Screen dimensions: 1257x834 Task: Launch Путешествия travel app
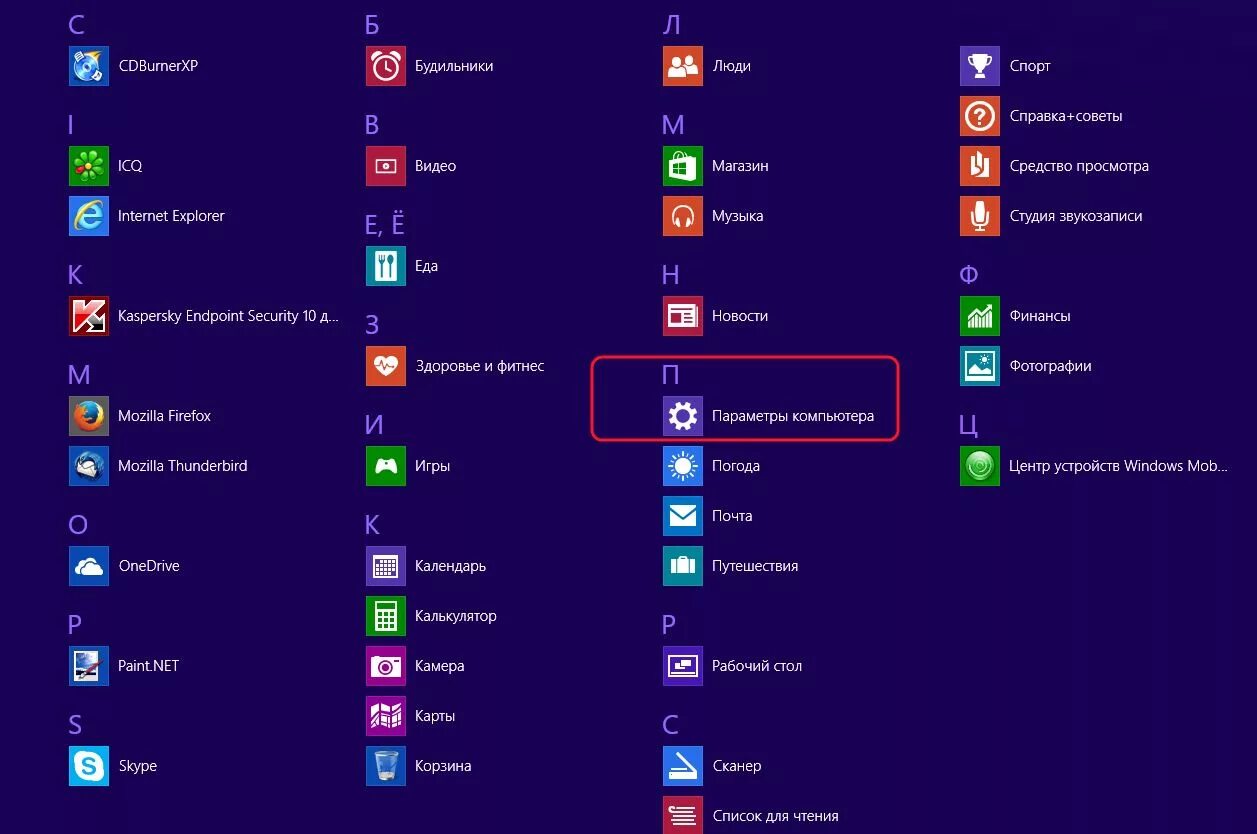683,566
